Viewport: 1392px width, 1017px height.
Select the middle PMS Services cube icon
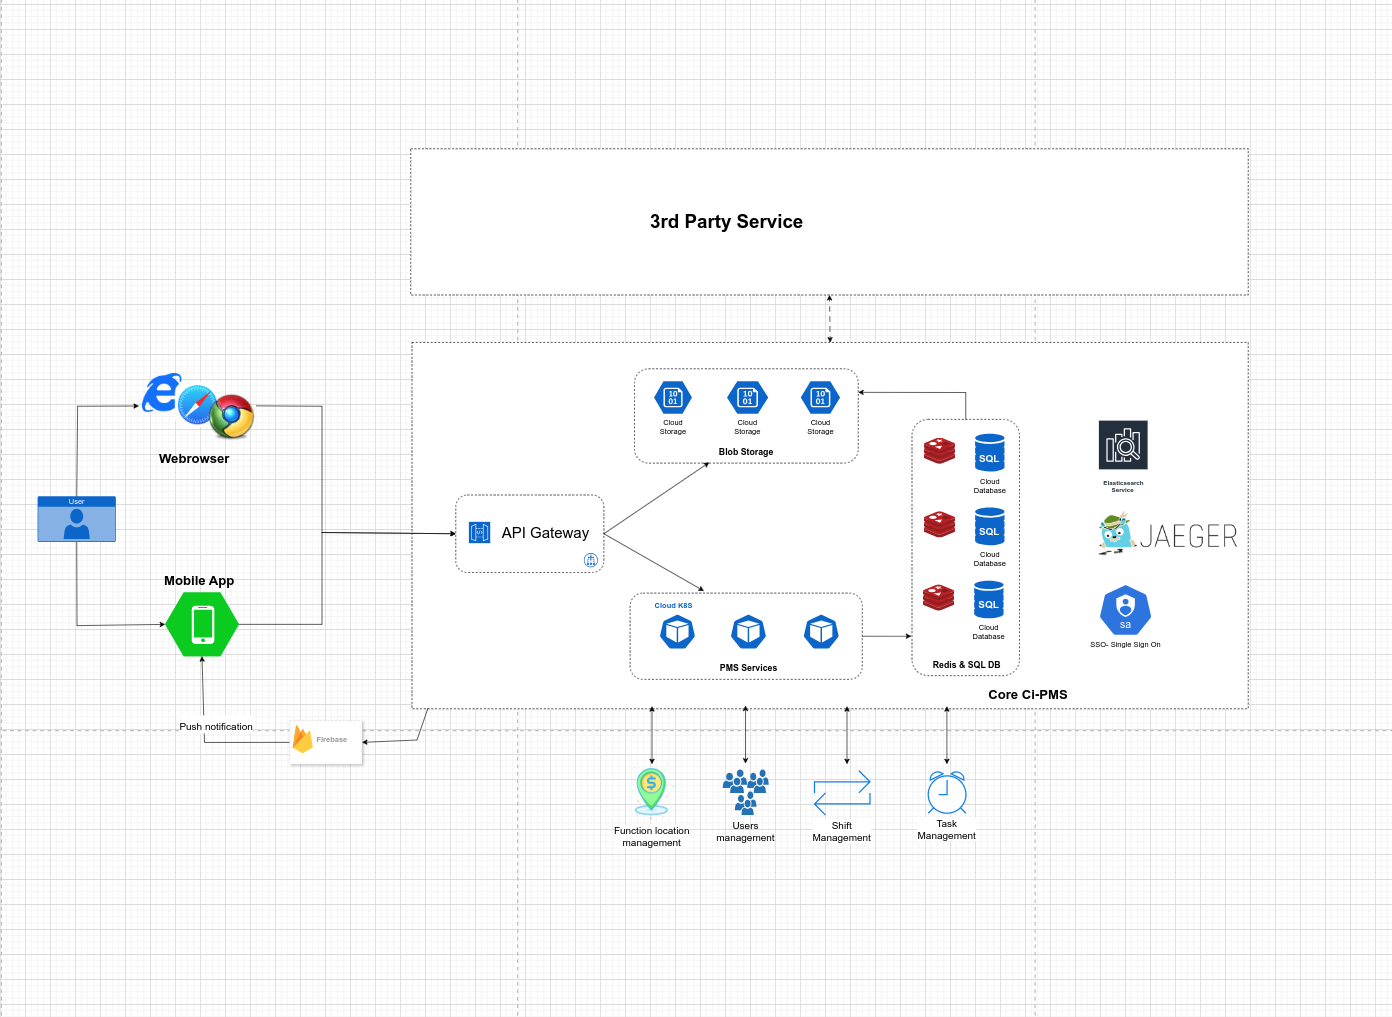[x=749, y=632]
